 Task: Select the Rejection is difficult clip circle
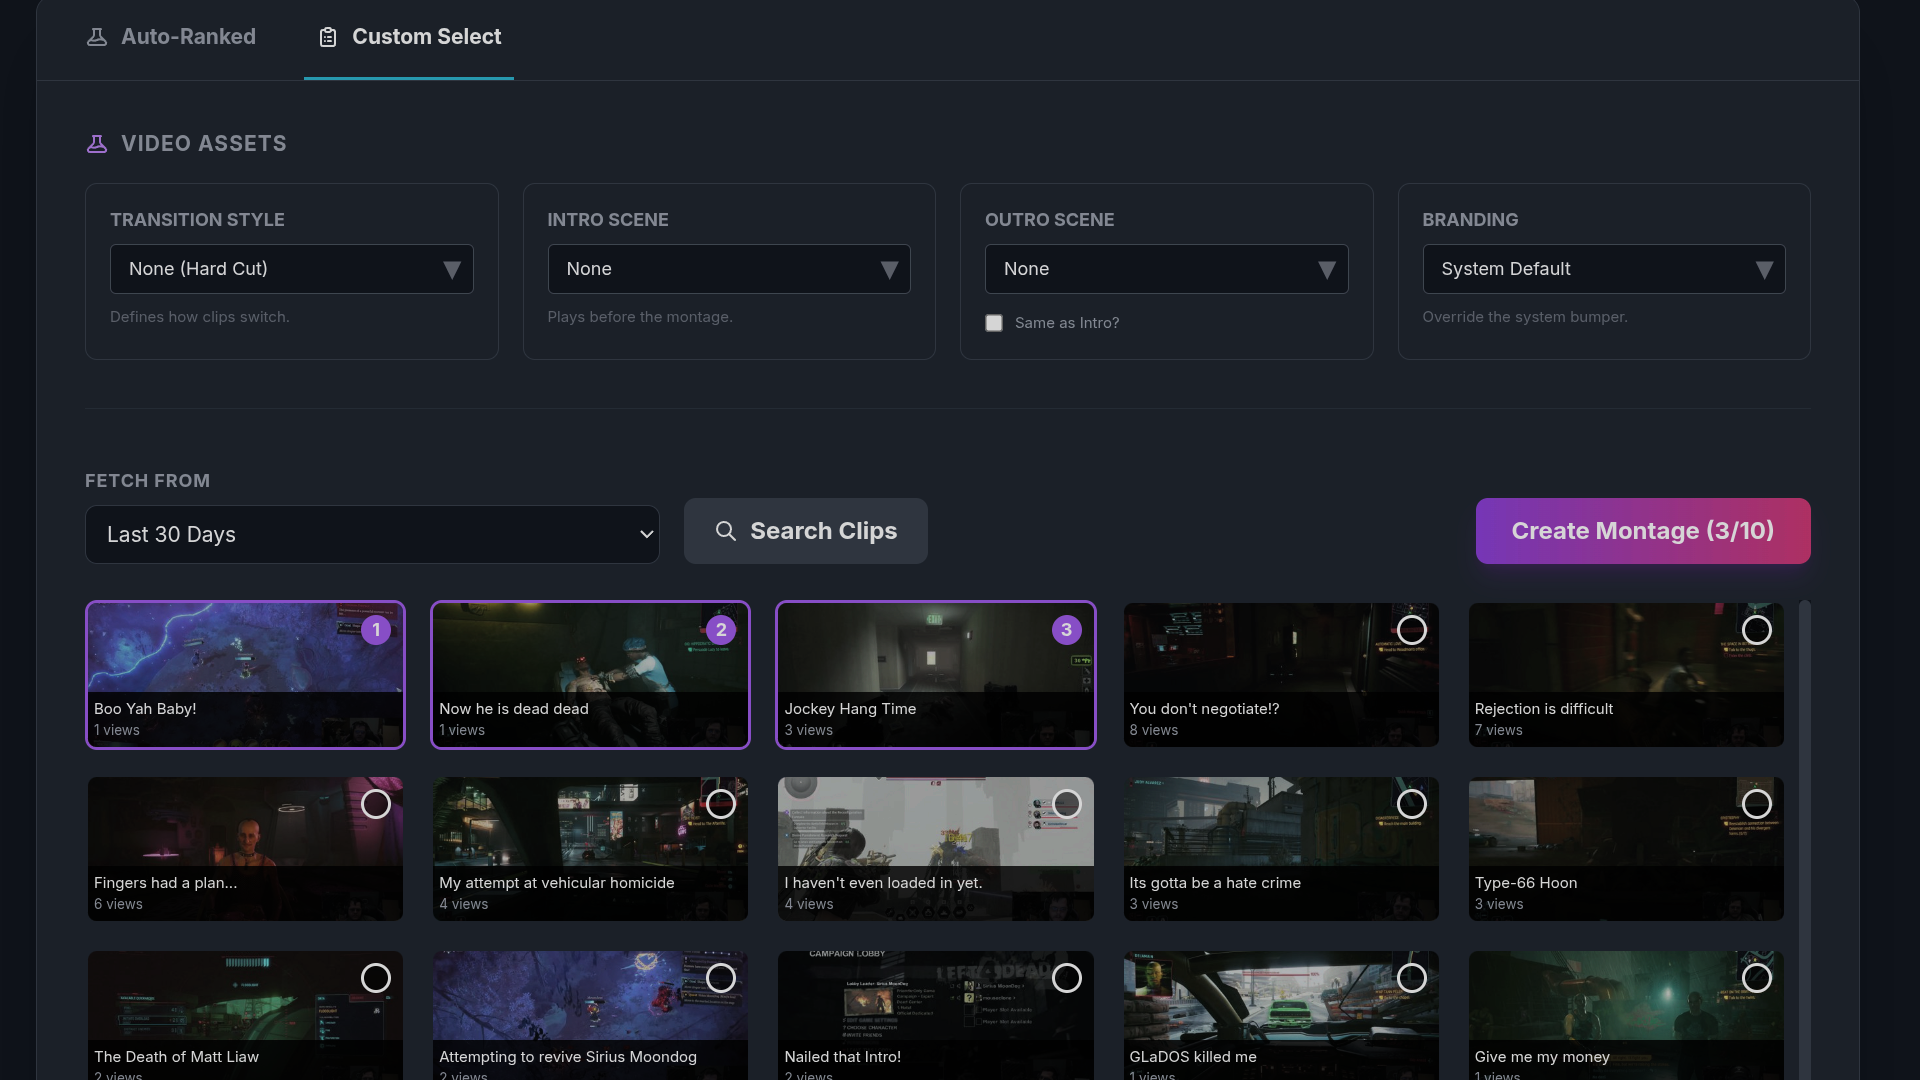(1756, 630)
